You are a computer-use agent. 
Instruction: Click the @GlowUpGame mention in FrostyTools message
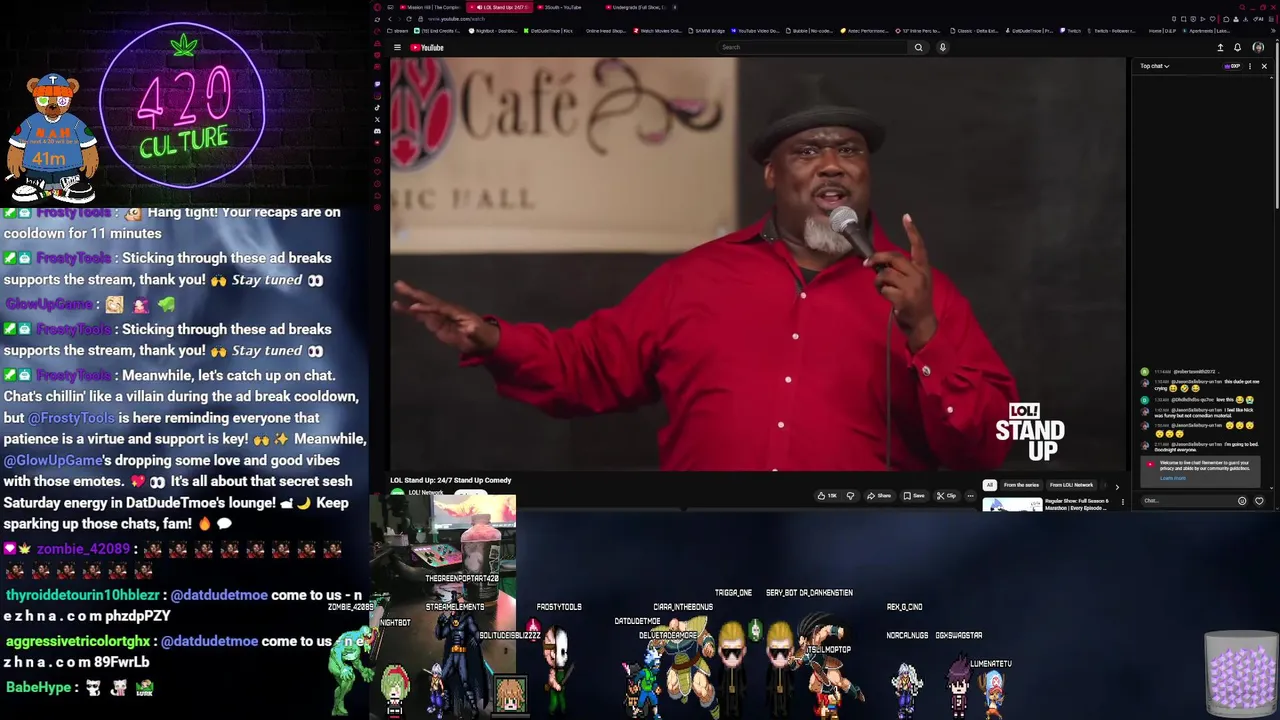tap(53, 461)
